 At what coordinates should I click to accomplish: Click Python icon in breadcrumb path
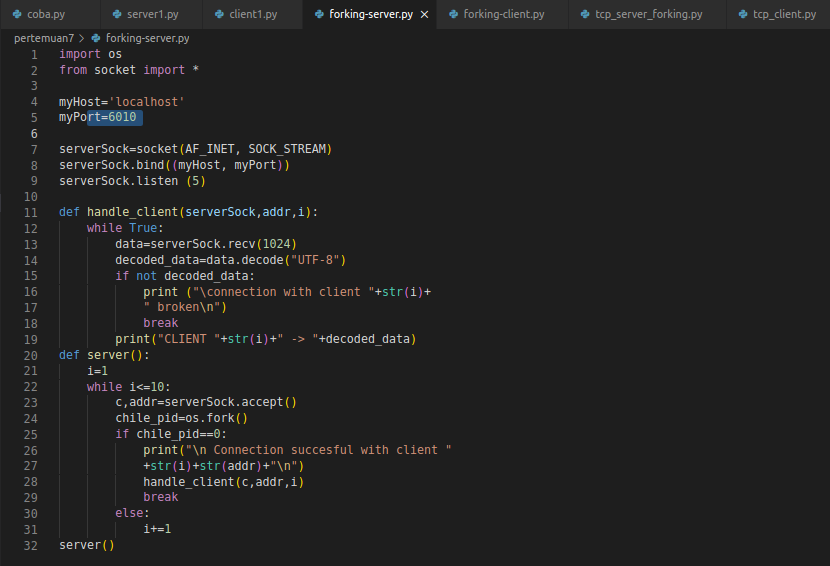tap(96, 38)
